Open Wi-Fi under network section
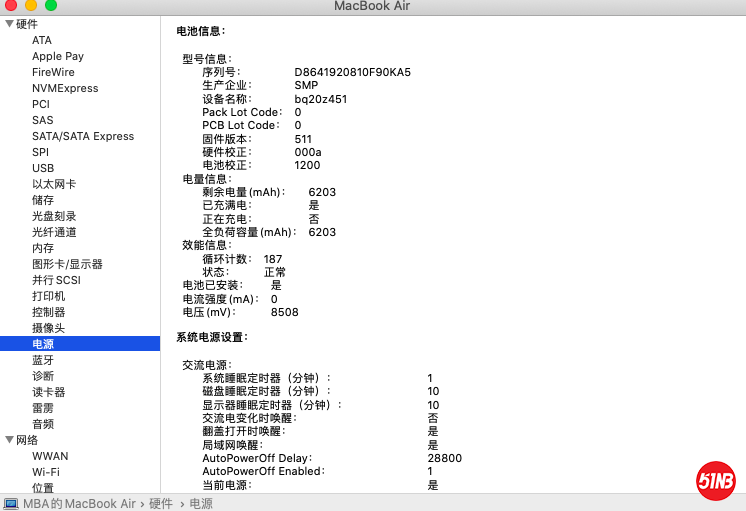 click(x=46, y=472)
